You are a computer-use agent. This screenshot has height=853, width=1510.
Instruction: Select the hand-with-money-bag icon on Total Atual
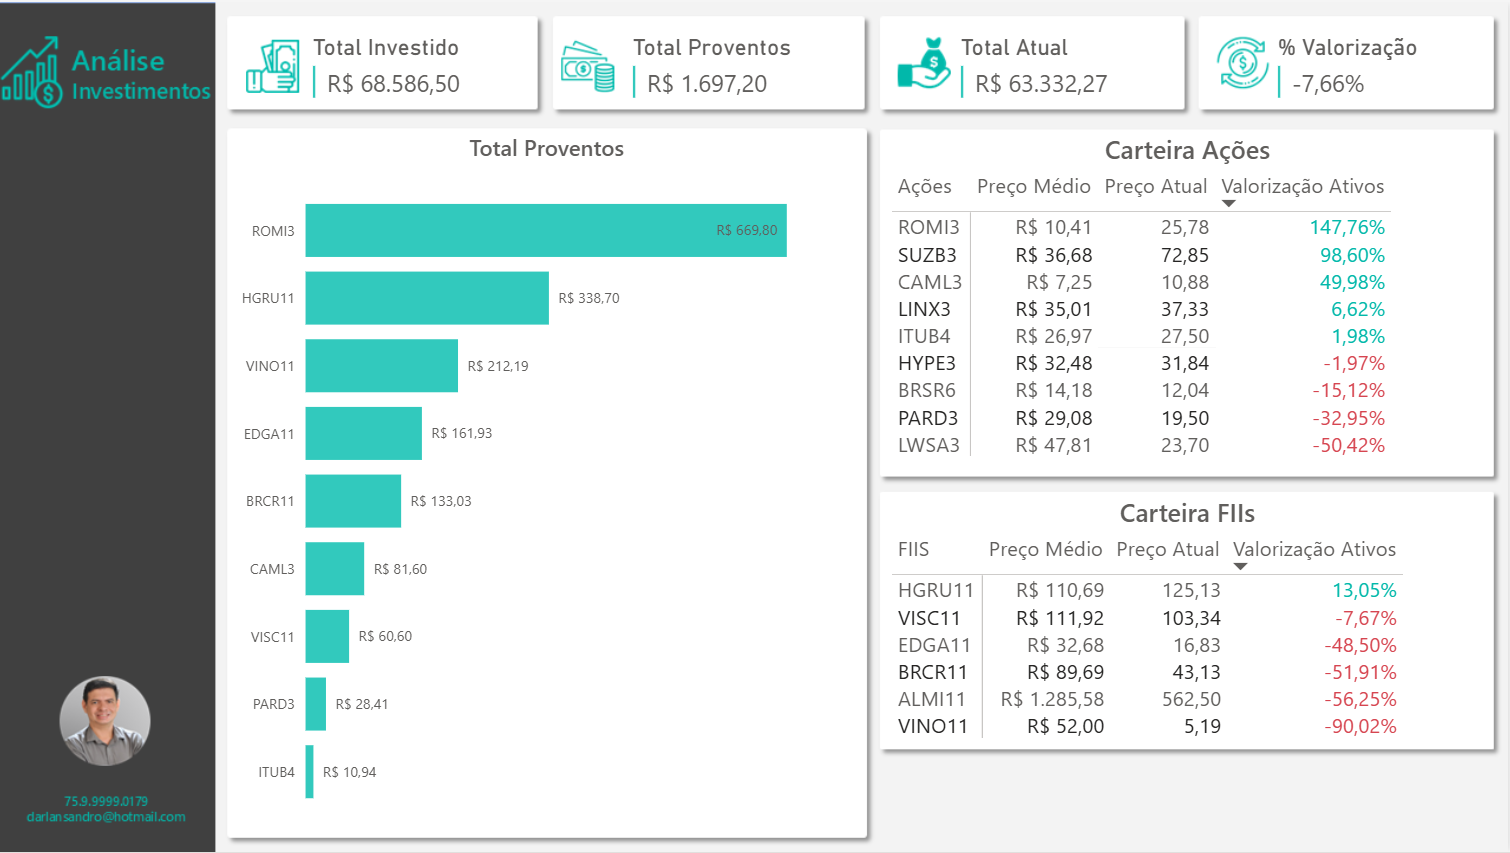click(x=922, y=63)
